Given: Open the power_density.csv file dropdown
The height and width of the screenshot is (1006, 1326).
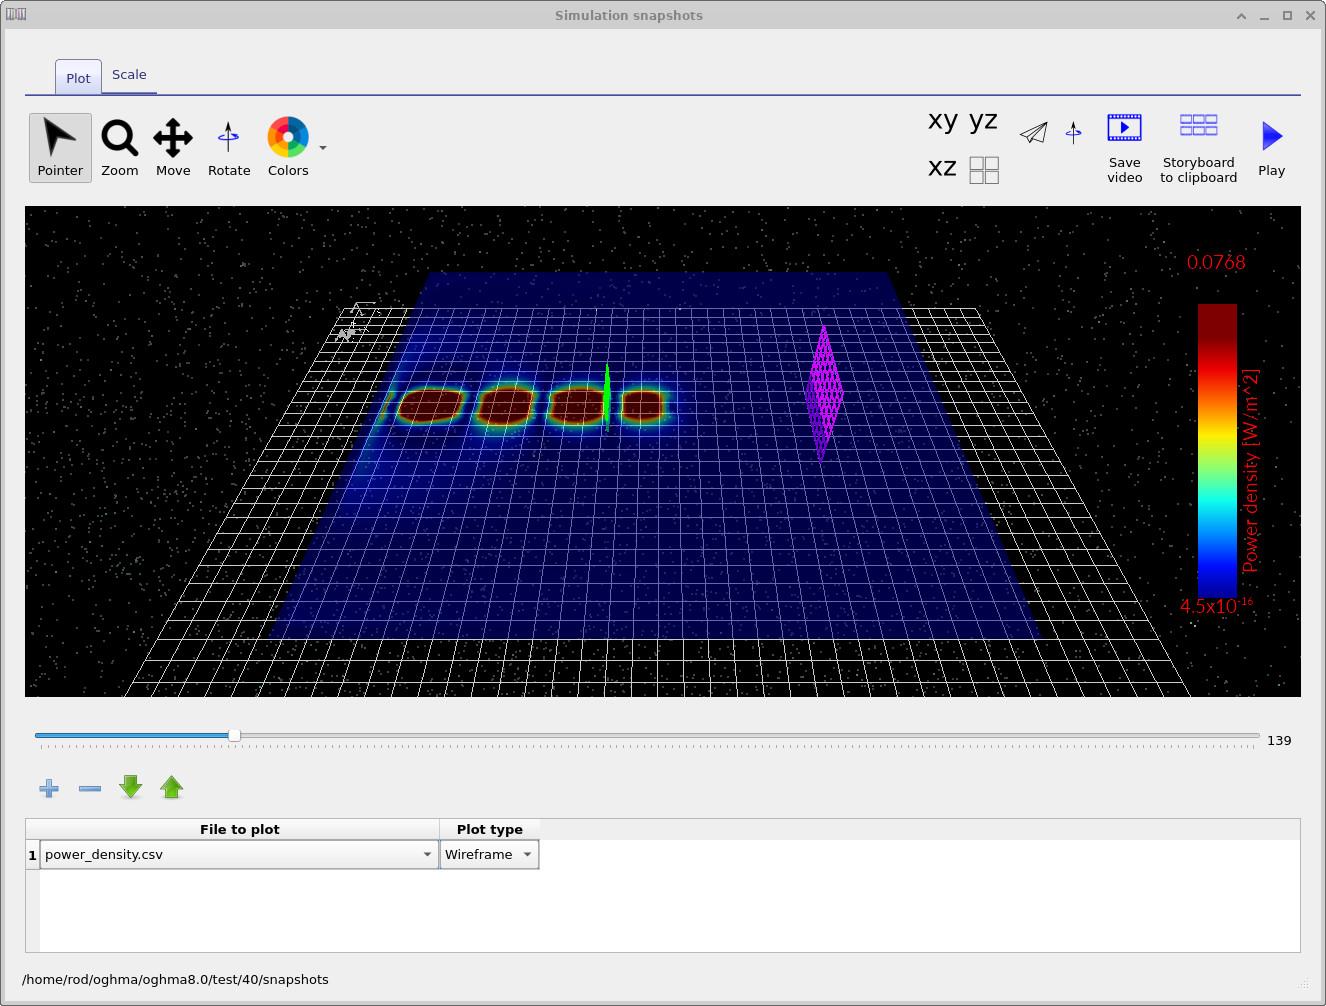Looking at the screenshot, I should 427,854.
